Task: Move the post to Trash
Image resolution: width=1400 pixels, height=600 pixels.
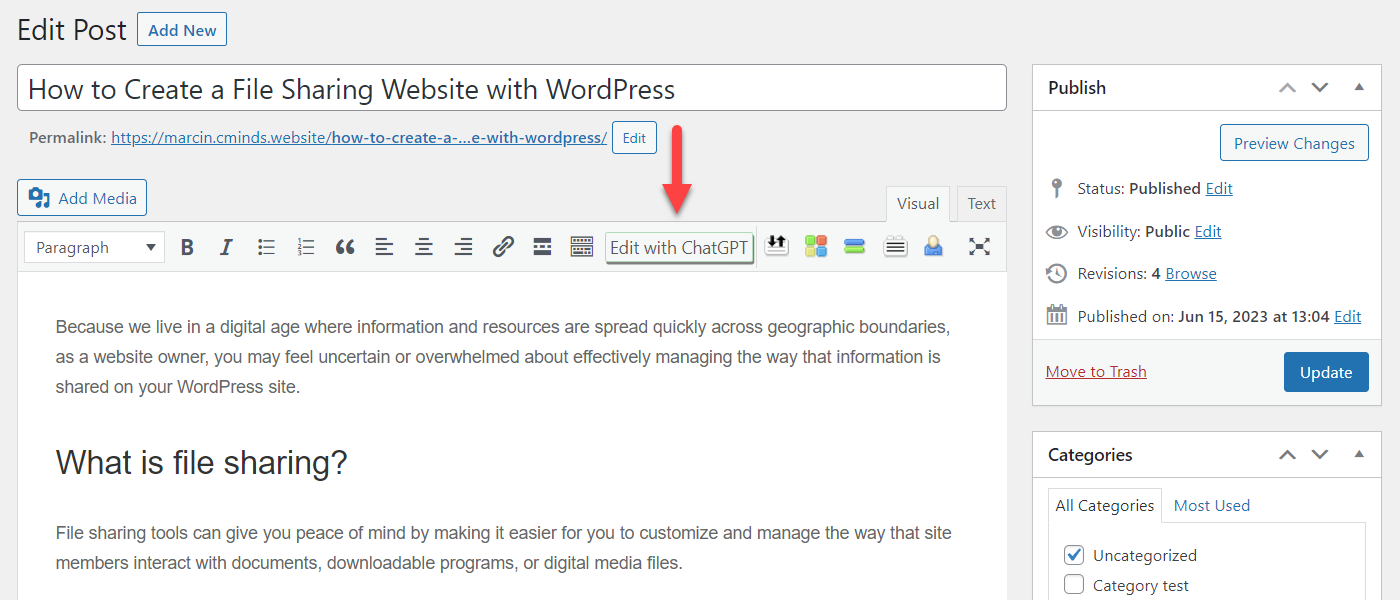Action: [x=1096, y=371]
